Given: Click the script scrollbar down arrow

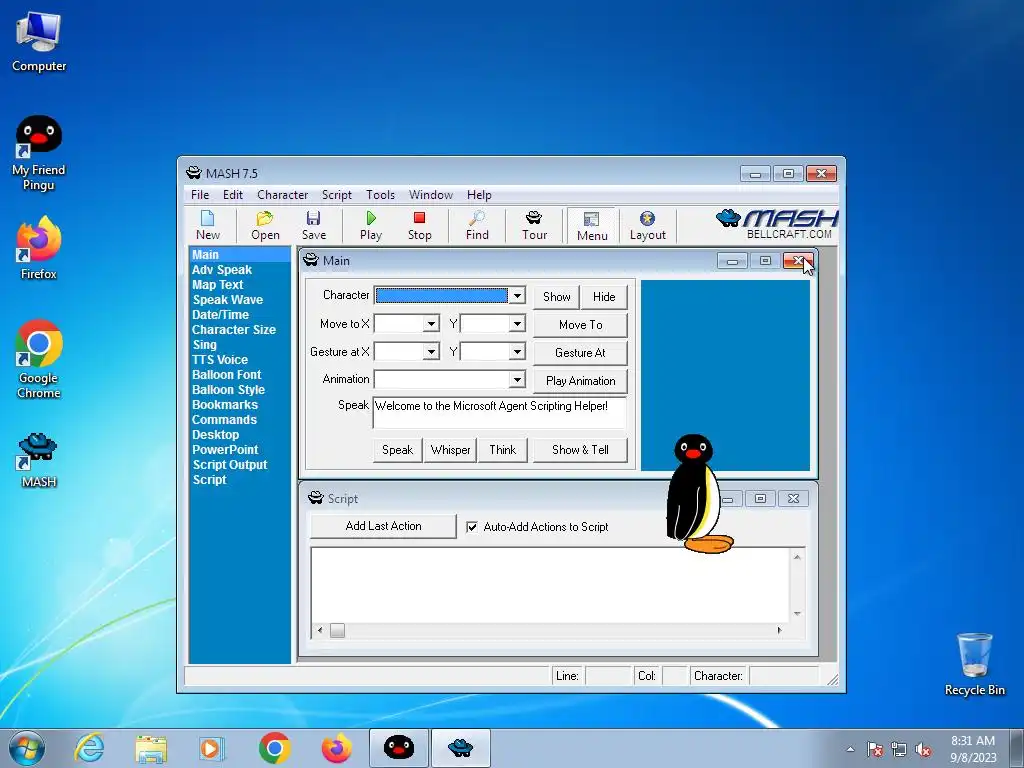Looking at the screenshot, I should tap(797, 614).
